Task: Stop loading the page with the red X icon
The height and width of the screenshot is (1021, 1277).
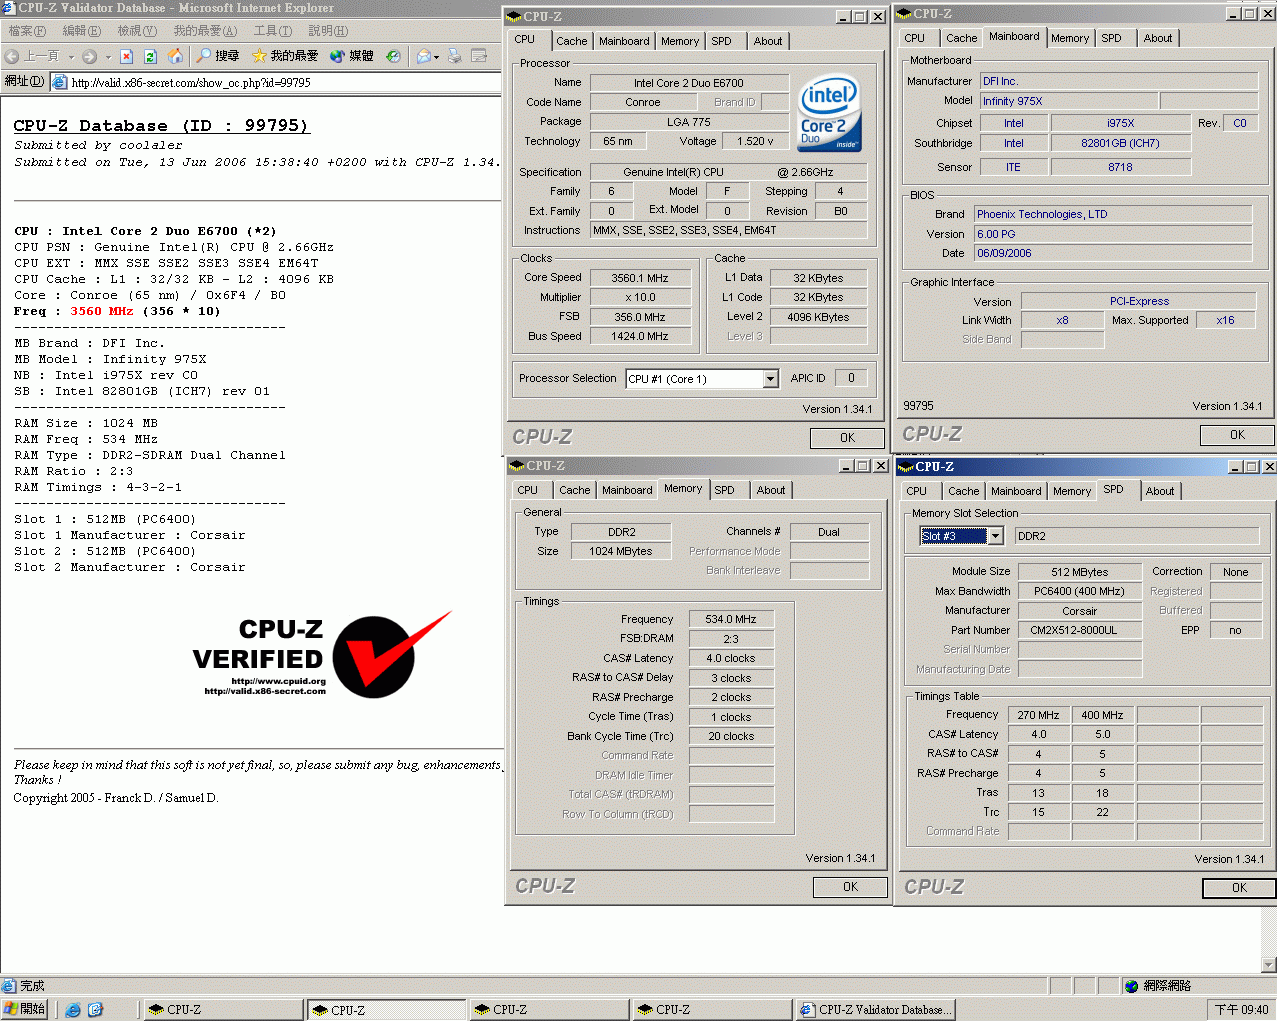Action: click(x=126, y=56)
